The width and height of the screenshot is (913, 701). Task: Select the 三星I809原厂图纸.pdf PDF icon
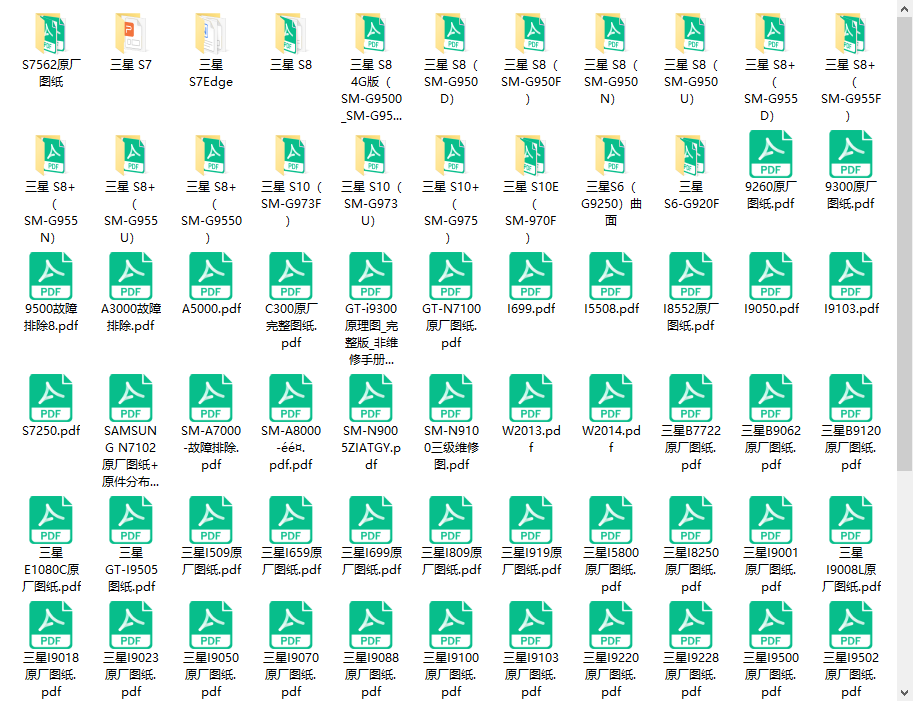tap(451, 520)
